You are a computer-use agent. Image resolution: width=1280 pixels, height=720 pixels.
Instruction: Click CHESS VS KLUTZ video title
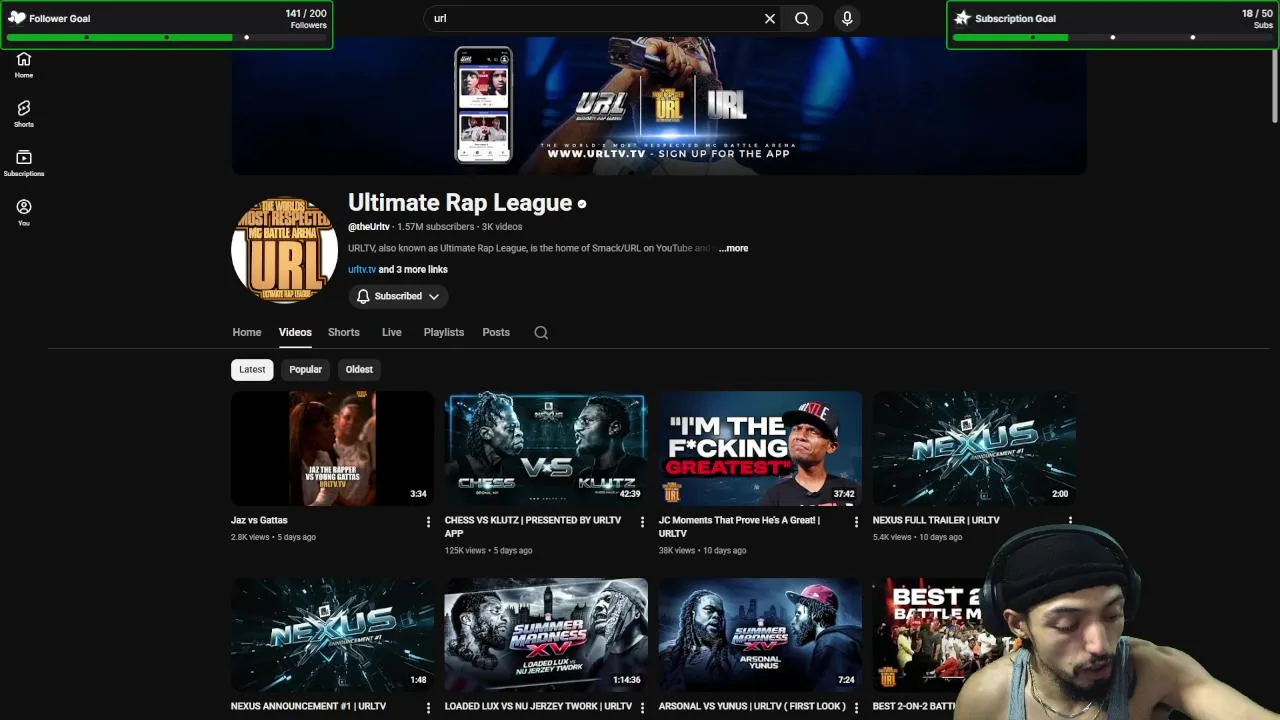(533, 527)
